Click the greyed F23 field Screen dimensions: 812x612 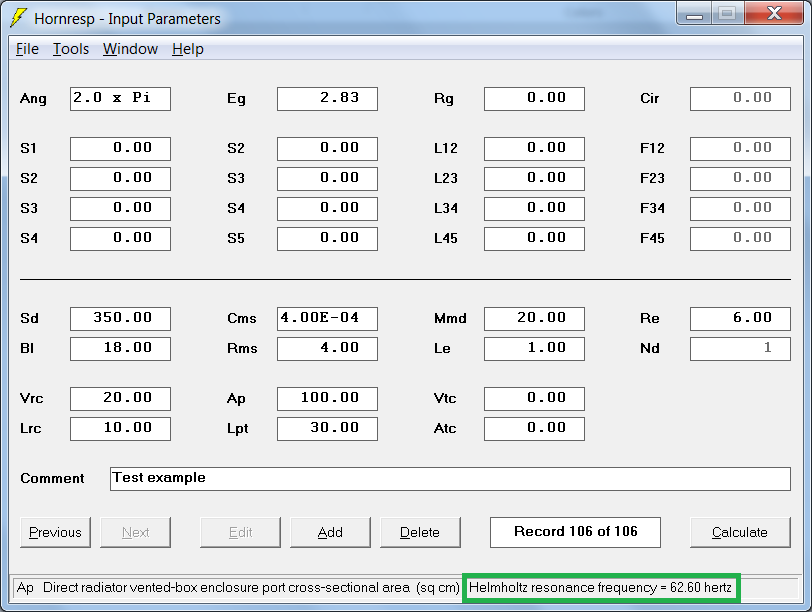[740, 179]
